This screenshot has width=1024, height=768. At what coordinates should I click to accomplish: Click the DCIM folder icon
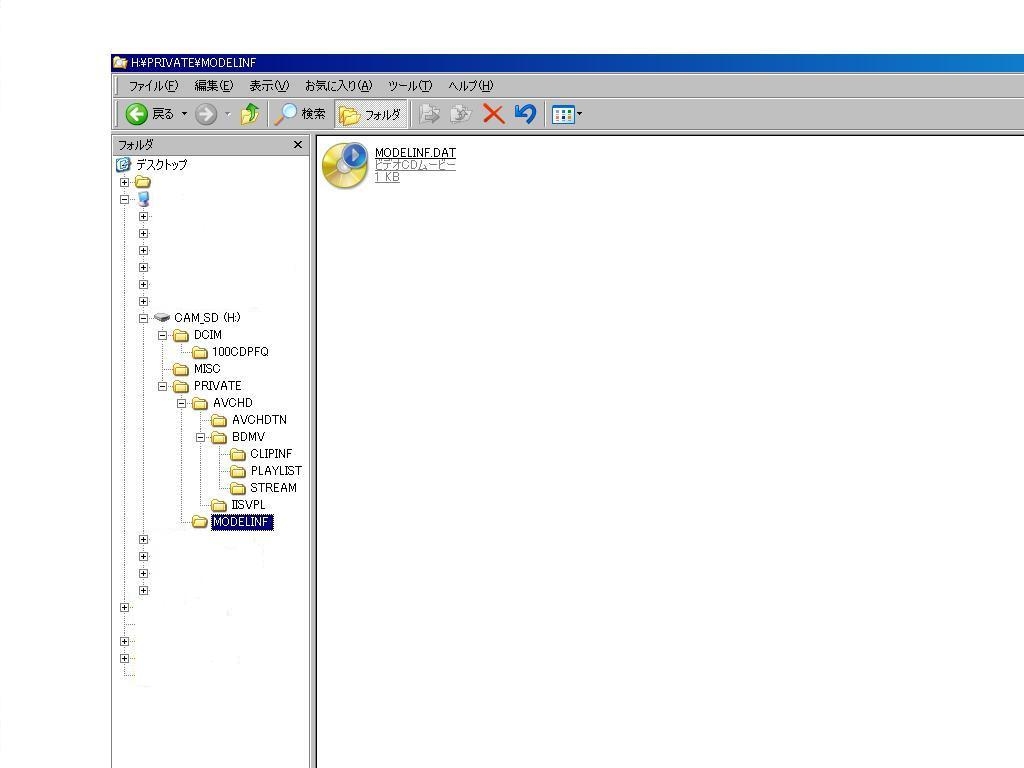pyautogui.click(x=181, y=335)
